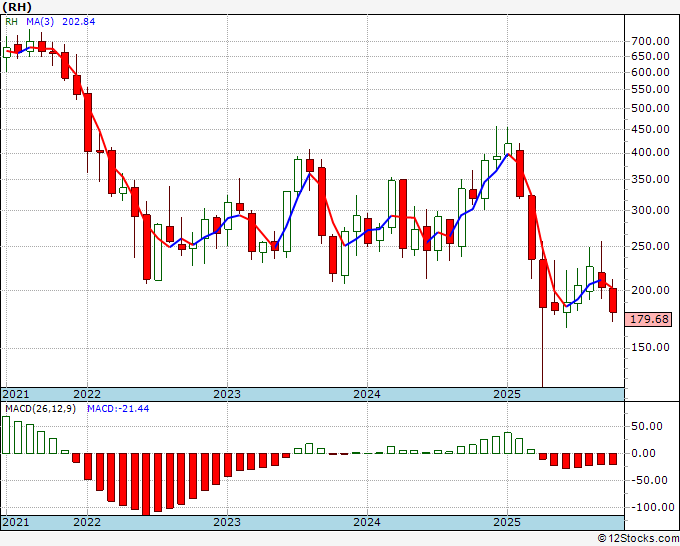The height and width of the screenshot is (546, 680).
Task: Select the green RH legend label
Action: (11, 22)
